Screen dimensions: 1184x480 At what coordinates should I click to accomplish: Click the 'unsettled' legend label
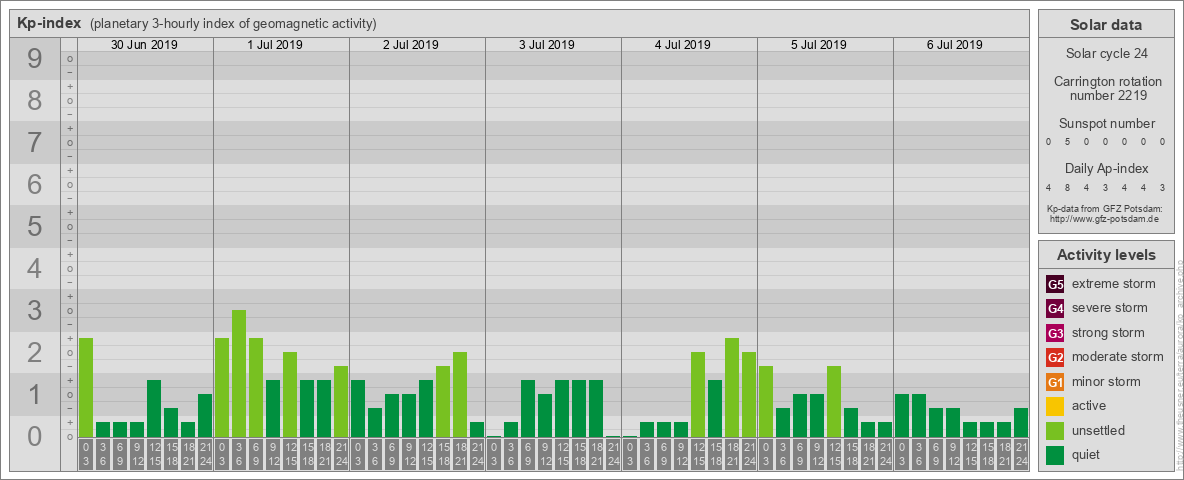click(1099, 430)
